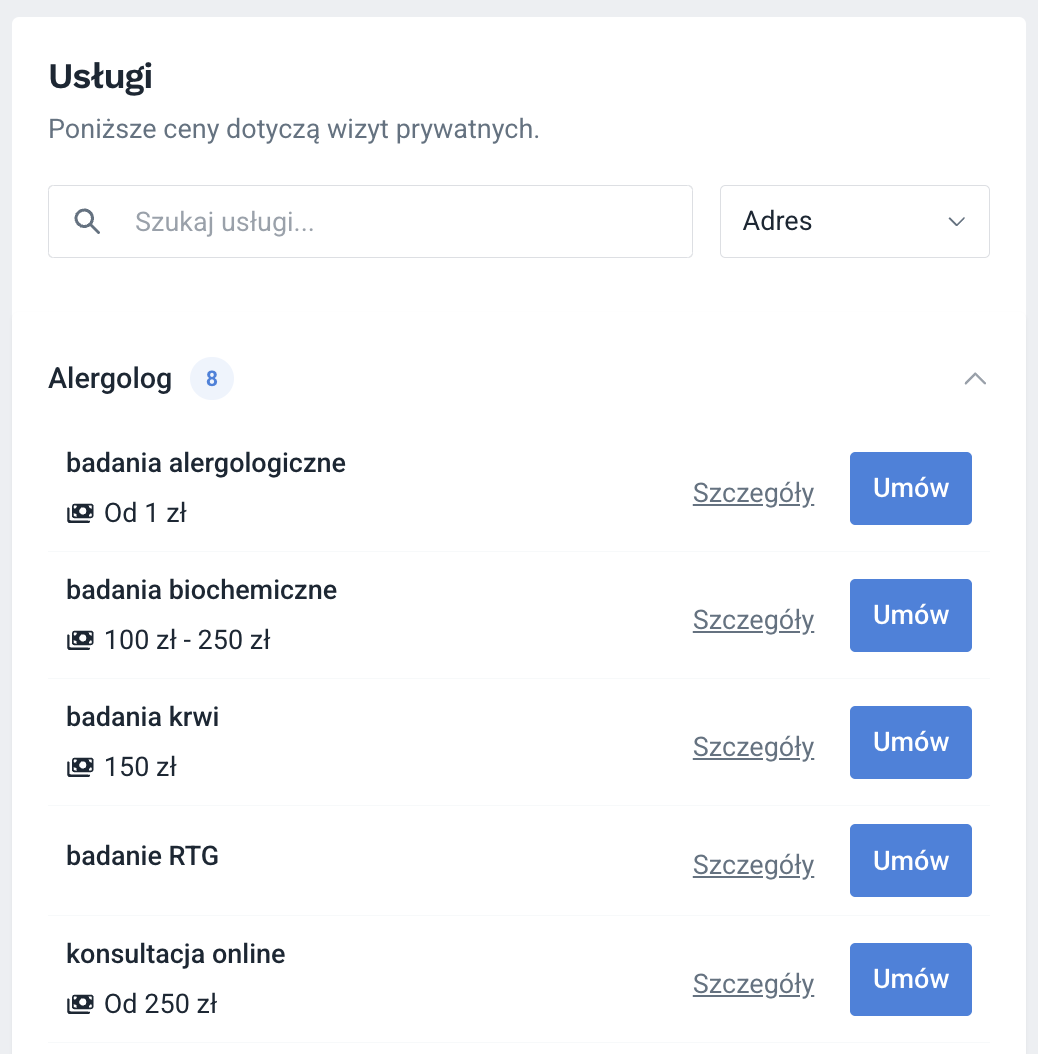Click the banknote icon beside "150 zł"

[80, 766]
